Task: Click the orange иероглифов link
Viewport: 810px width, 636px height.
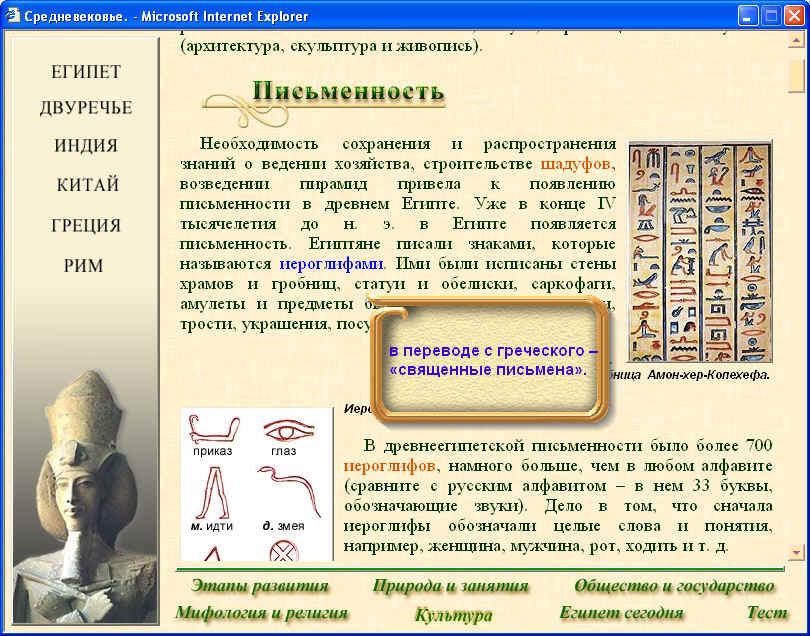Action: click(389, 466)
